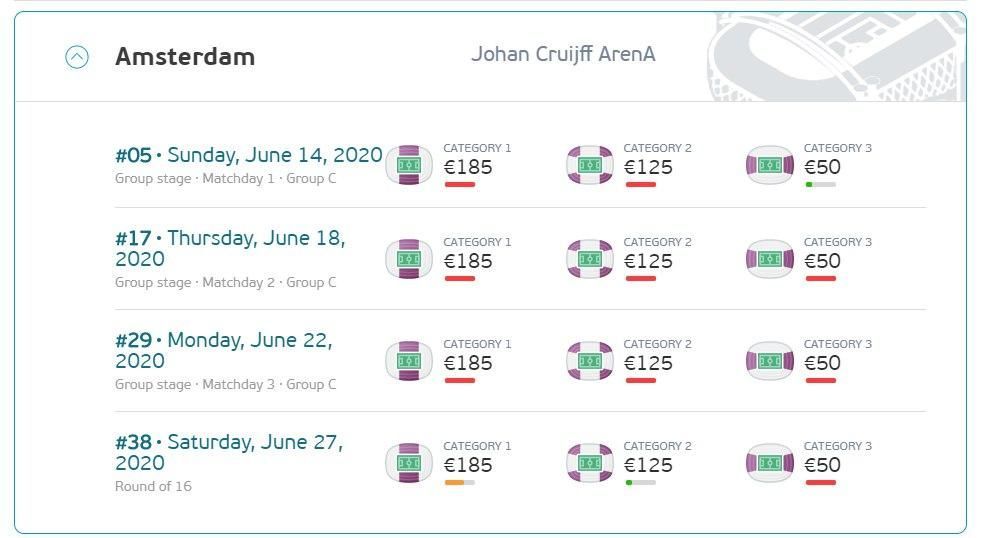982x538 pixels.
Task: Click the Johan Cruijff ArenA venue name
Action: click(563, 54)
